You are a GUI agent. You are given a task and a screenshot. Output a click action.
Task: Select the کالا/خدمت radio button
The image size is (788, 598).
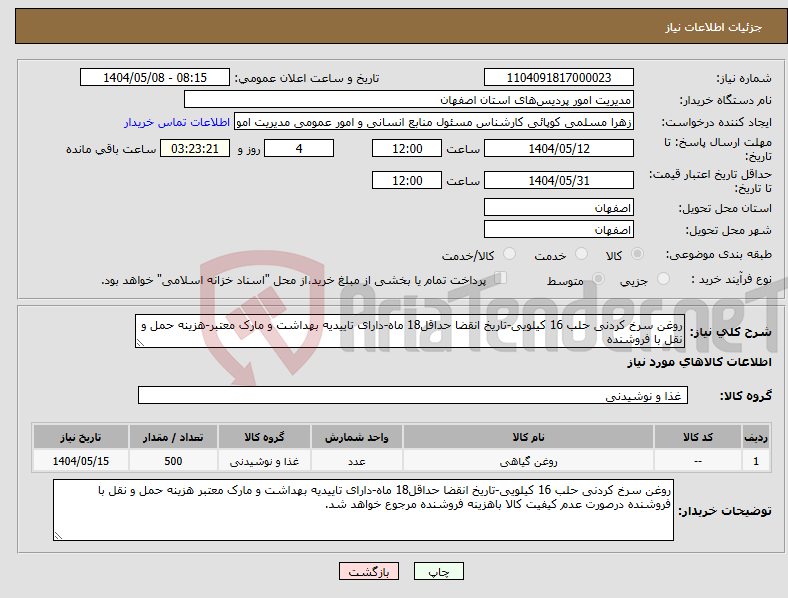[x=510, y=254]
